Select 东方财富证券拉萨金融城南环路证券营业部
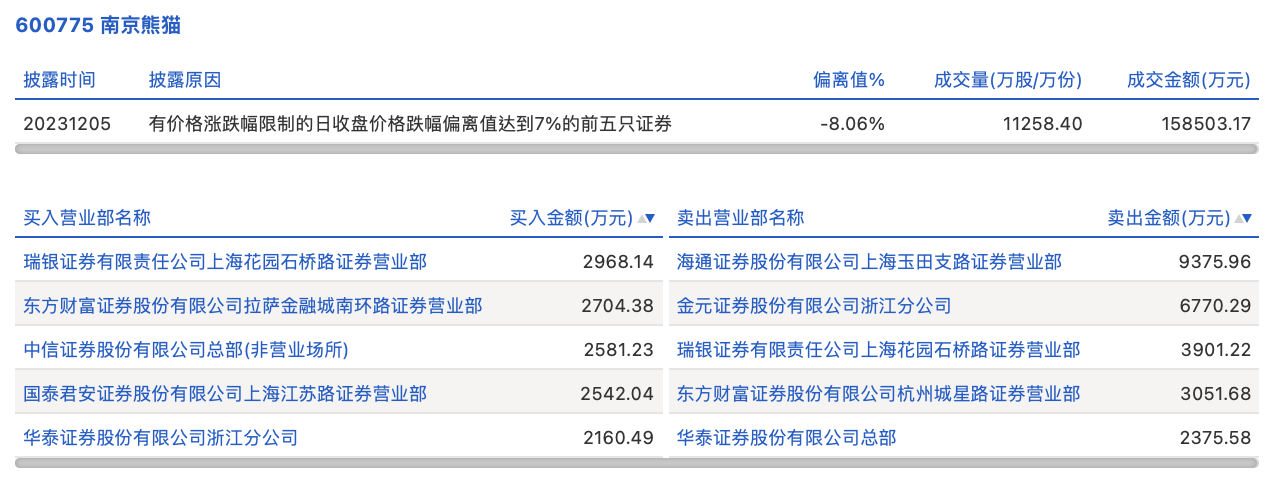This screenshot has height=484, width=1270. coord(252,306)
